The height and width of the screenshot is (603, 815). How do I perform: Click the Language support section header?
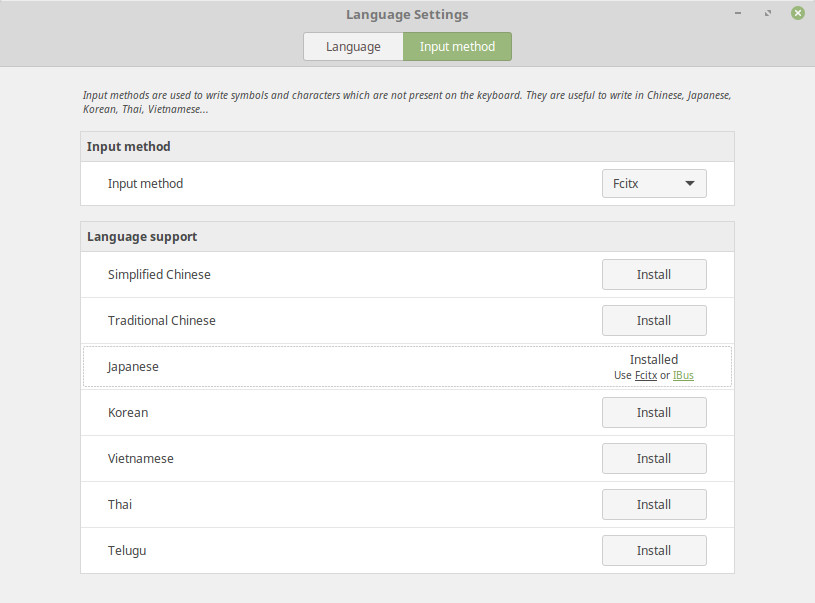(x=142, y=237)
